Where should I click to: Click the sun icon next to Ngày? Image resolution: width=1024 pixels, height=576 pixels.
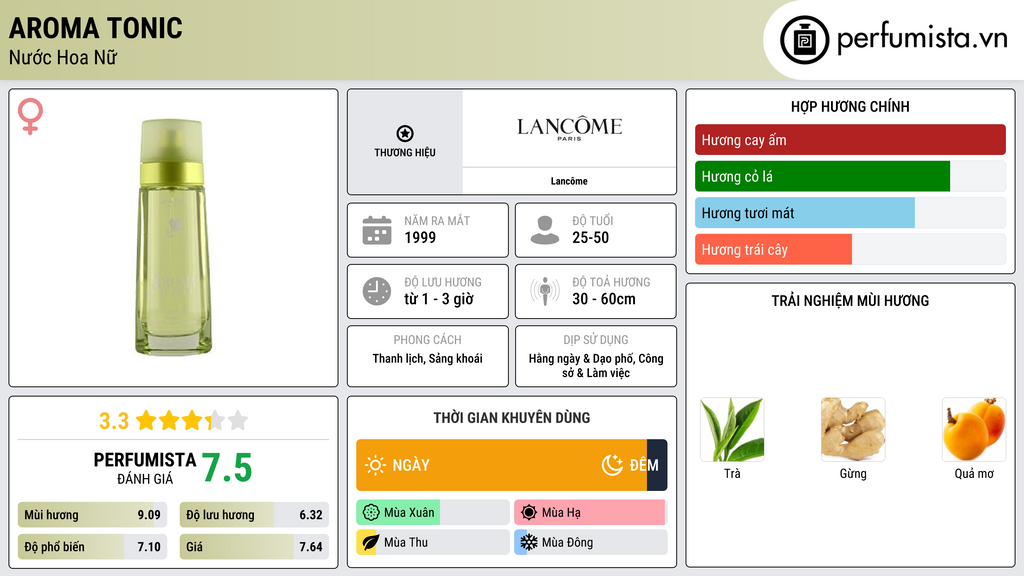coord(375,465)
